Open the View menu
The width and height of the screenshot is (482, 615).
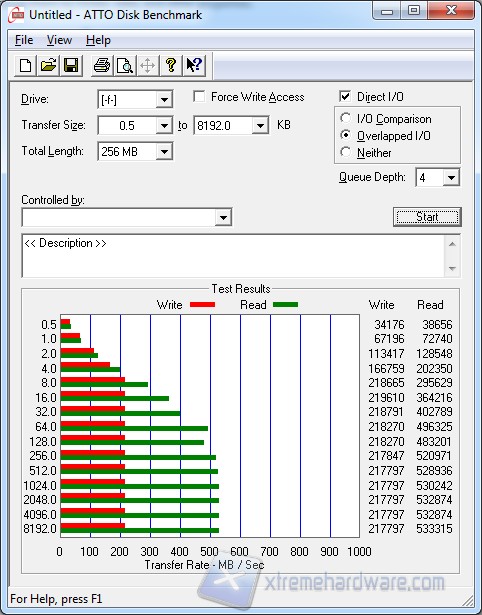pos(59,40)
